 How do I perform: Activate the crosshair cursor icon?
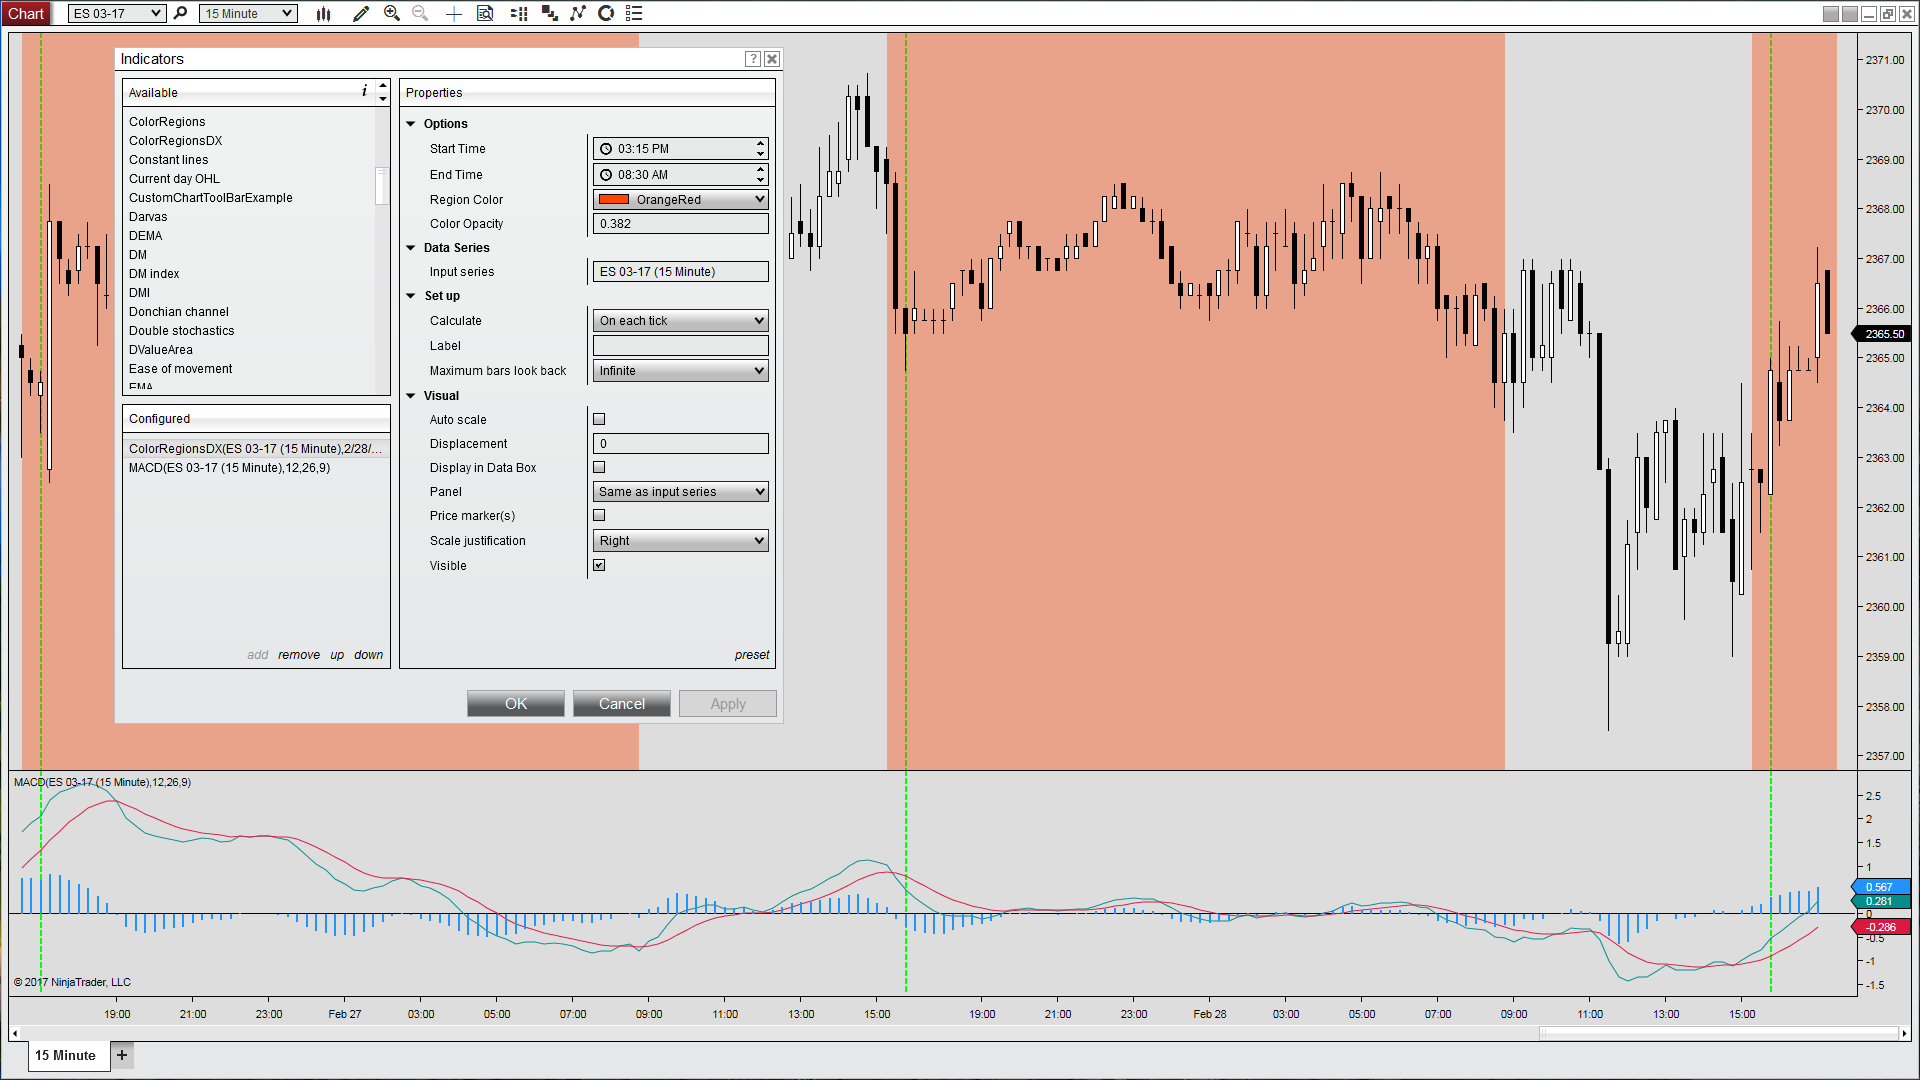pyautogui.click(x=453, y=13)
